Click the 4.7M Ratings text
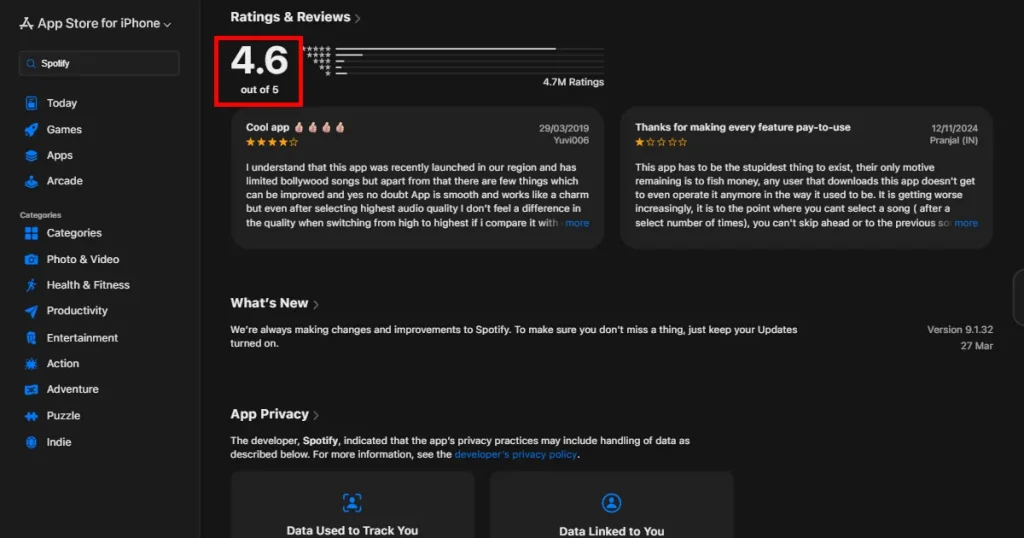The height and width of the screenshot is (538, 1024). (573, 82)
